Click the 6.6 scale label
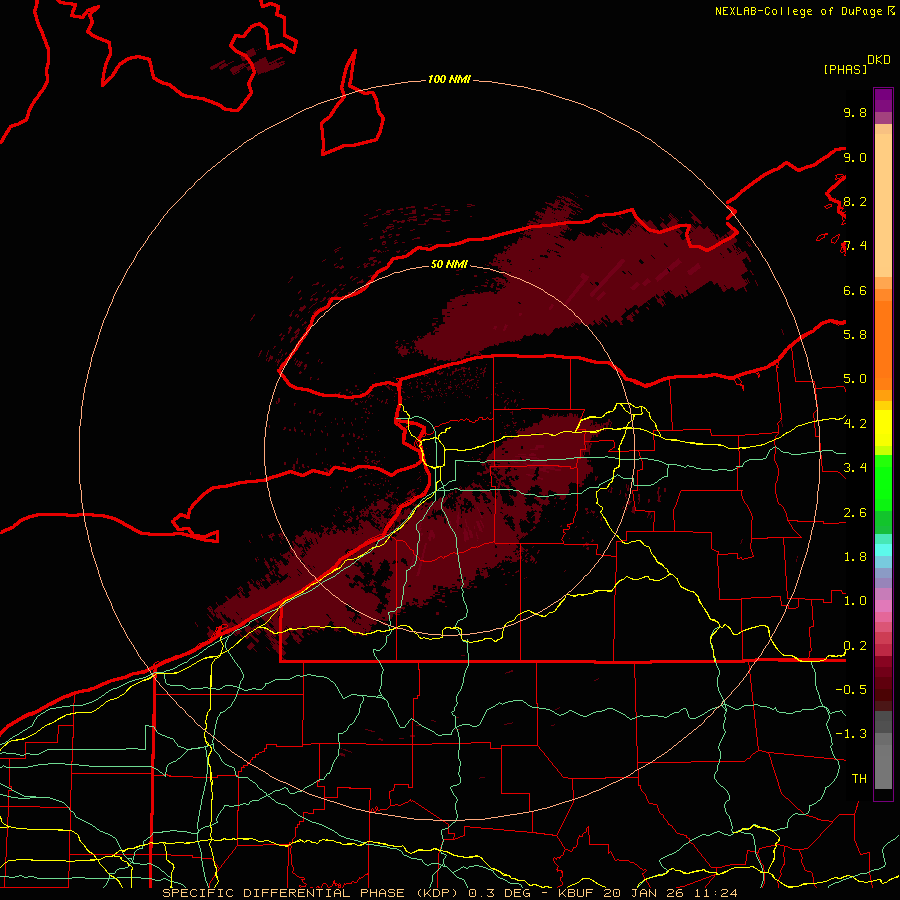 tap(855, 290)
